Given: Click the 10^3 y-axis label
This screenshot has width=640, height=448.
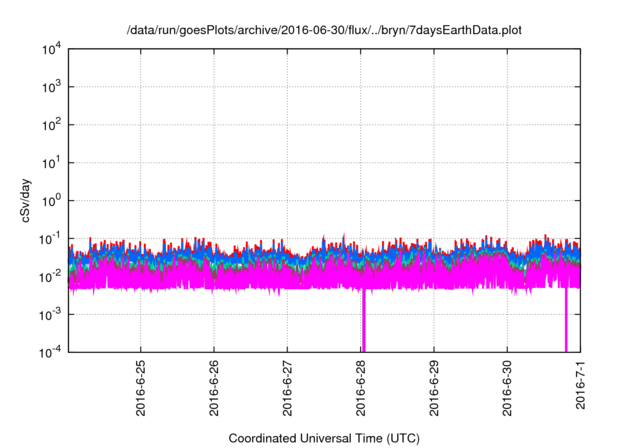Looking at the screenshot, I should point(51,87).
